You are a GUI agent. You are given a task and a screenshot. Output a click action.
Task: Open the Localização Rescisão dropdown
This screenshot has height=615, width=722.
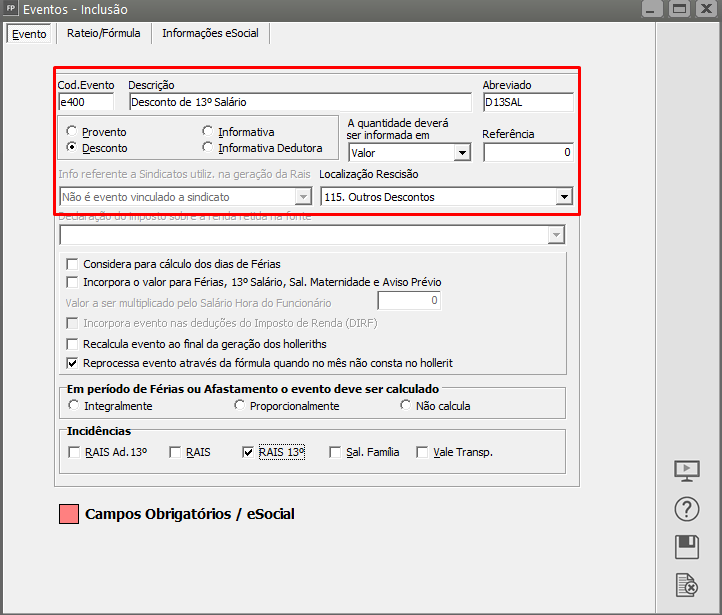tap(564, 198)
